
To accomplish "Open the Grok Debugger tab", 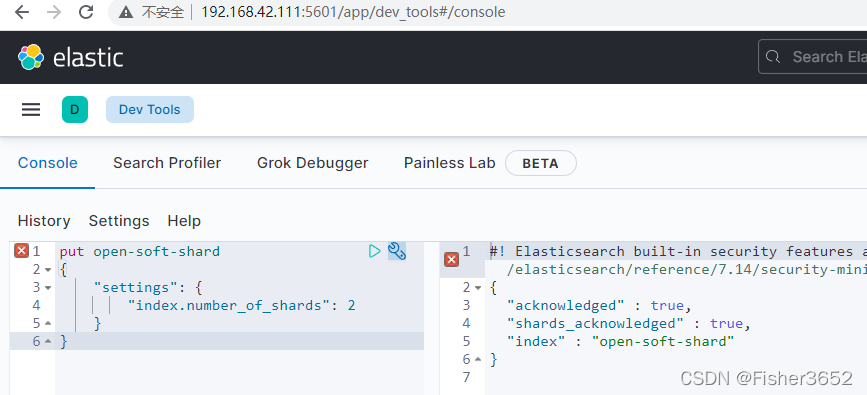I will [x=312, y=163].
